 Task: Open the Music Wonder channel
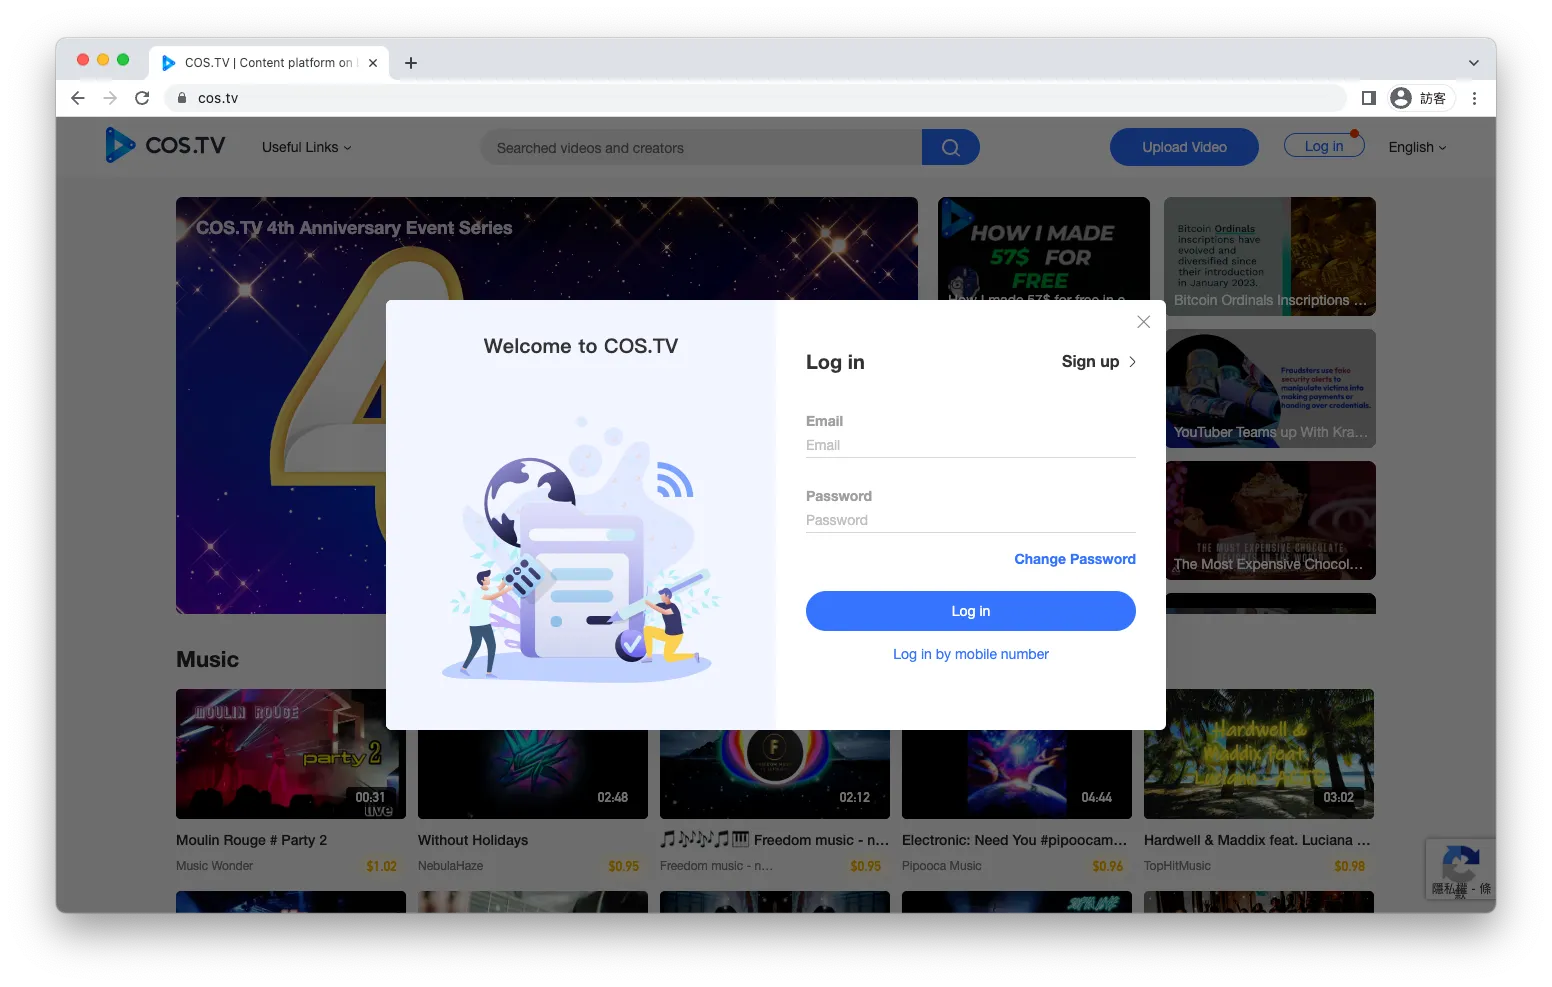pyautogui.click(x=214, y=866)
